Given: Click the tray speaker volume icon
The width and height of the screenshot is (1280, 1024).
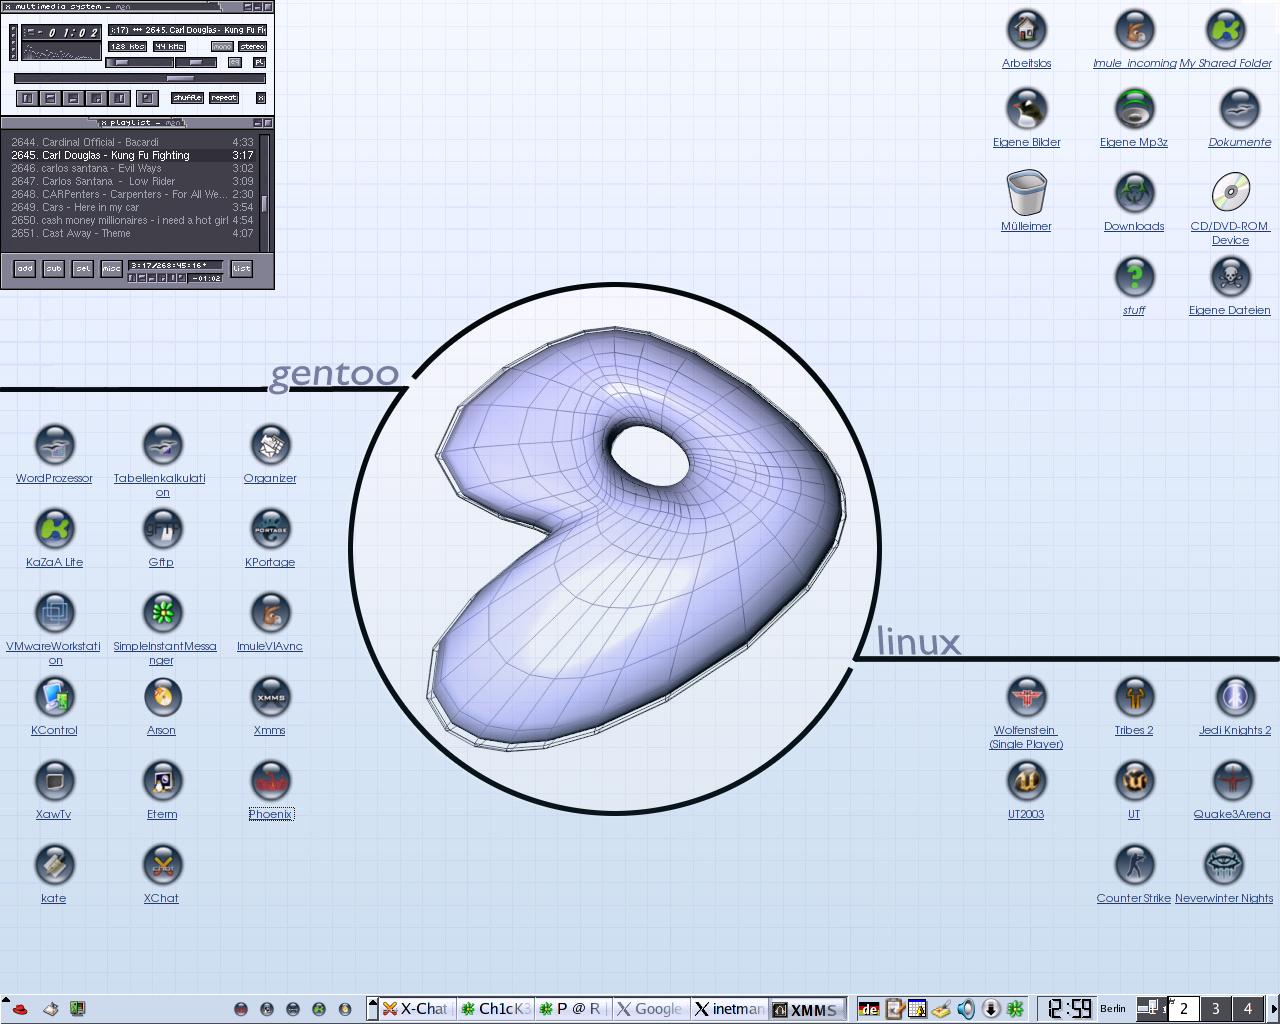Looking at the screenshot, I should pos(966,1009).
